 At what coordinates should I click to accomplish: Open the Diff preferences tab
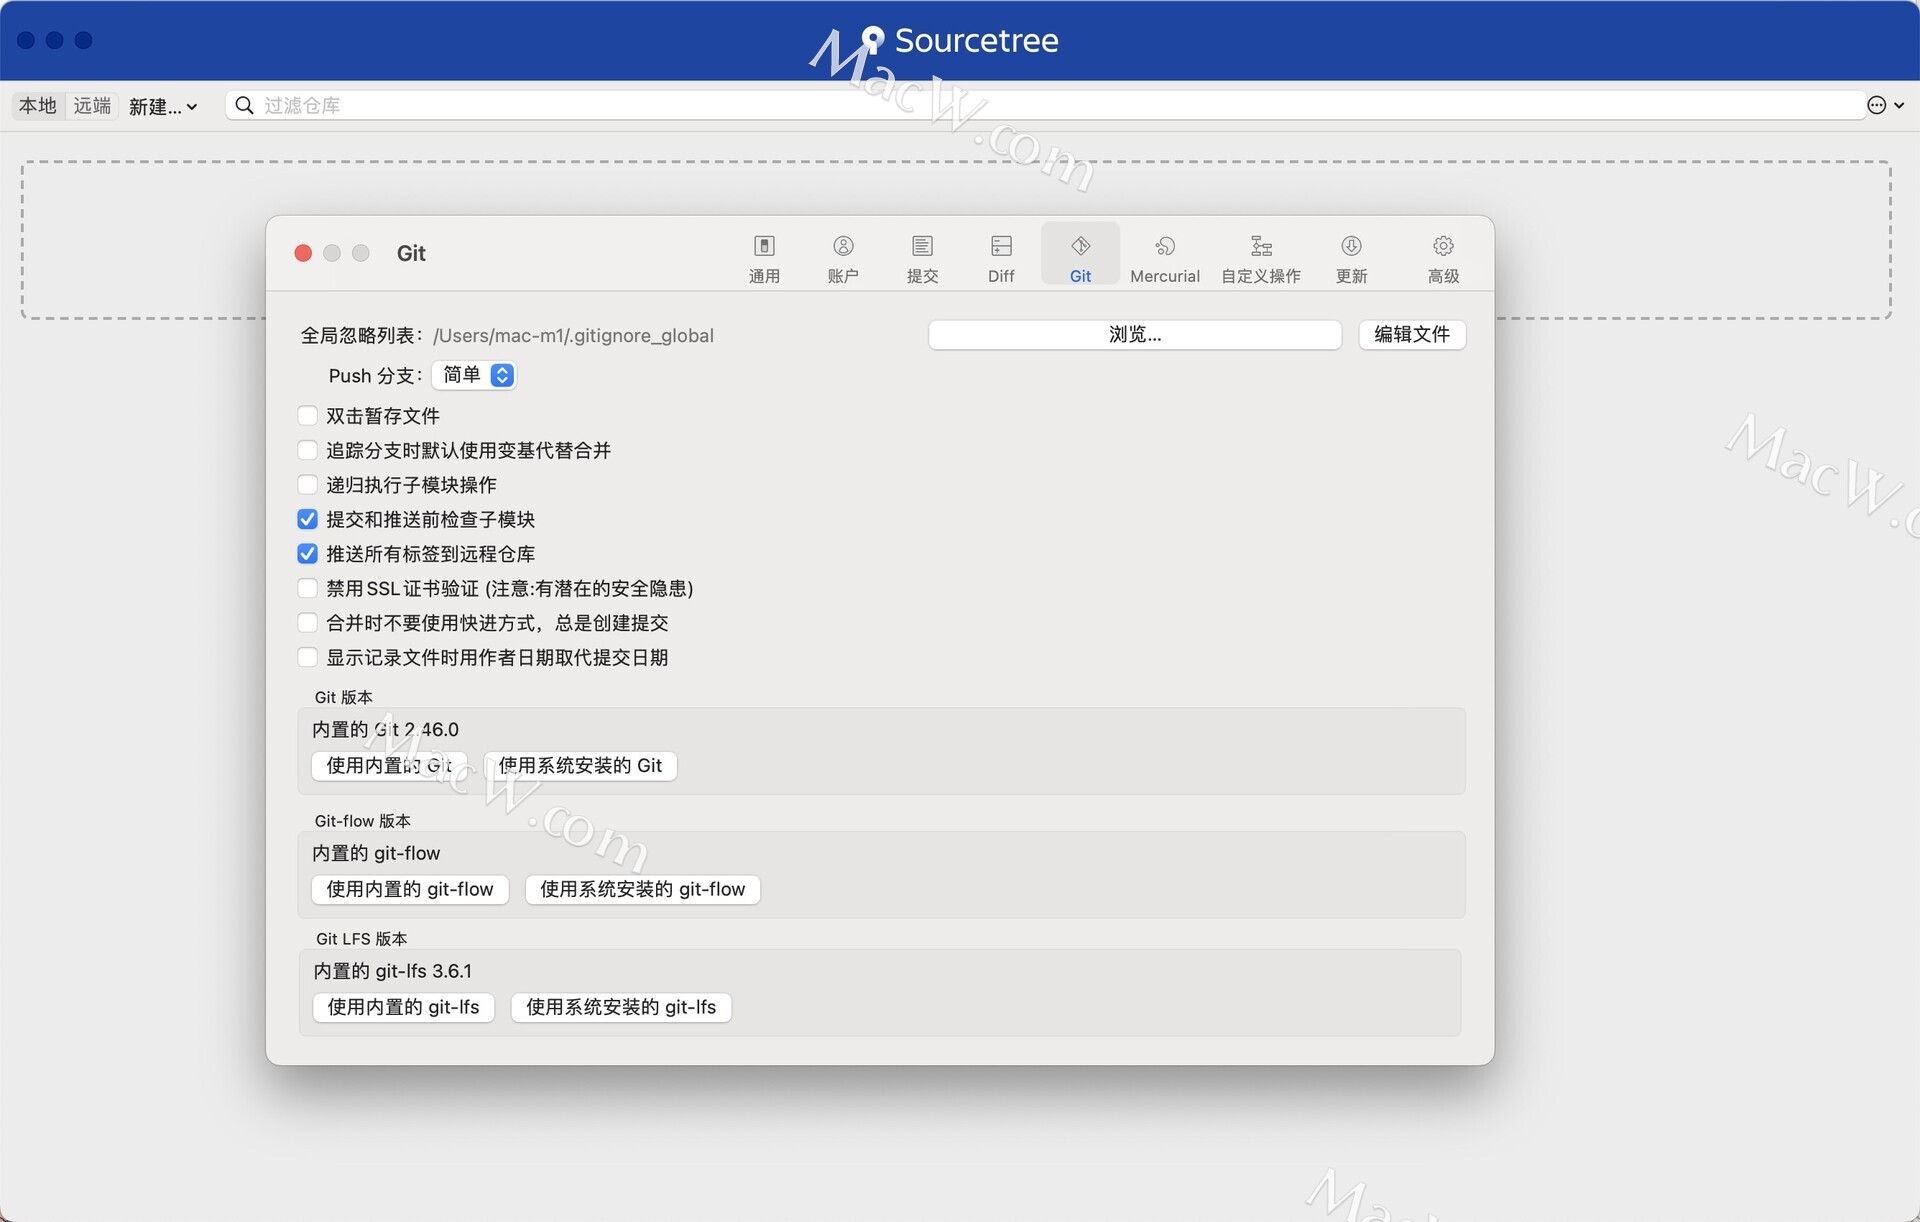point(1001,257)
